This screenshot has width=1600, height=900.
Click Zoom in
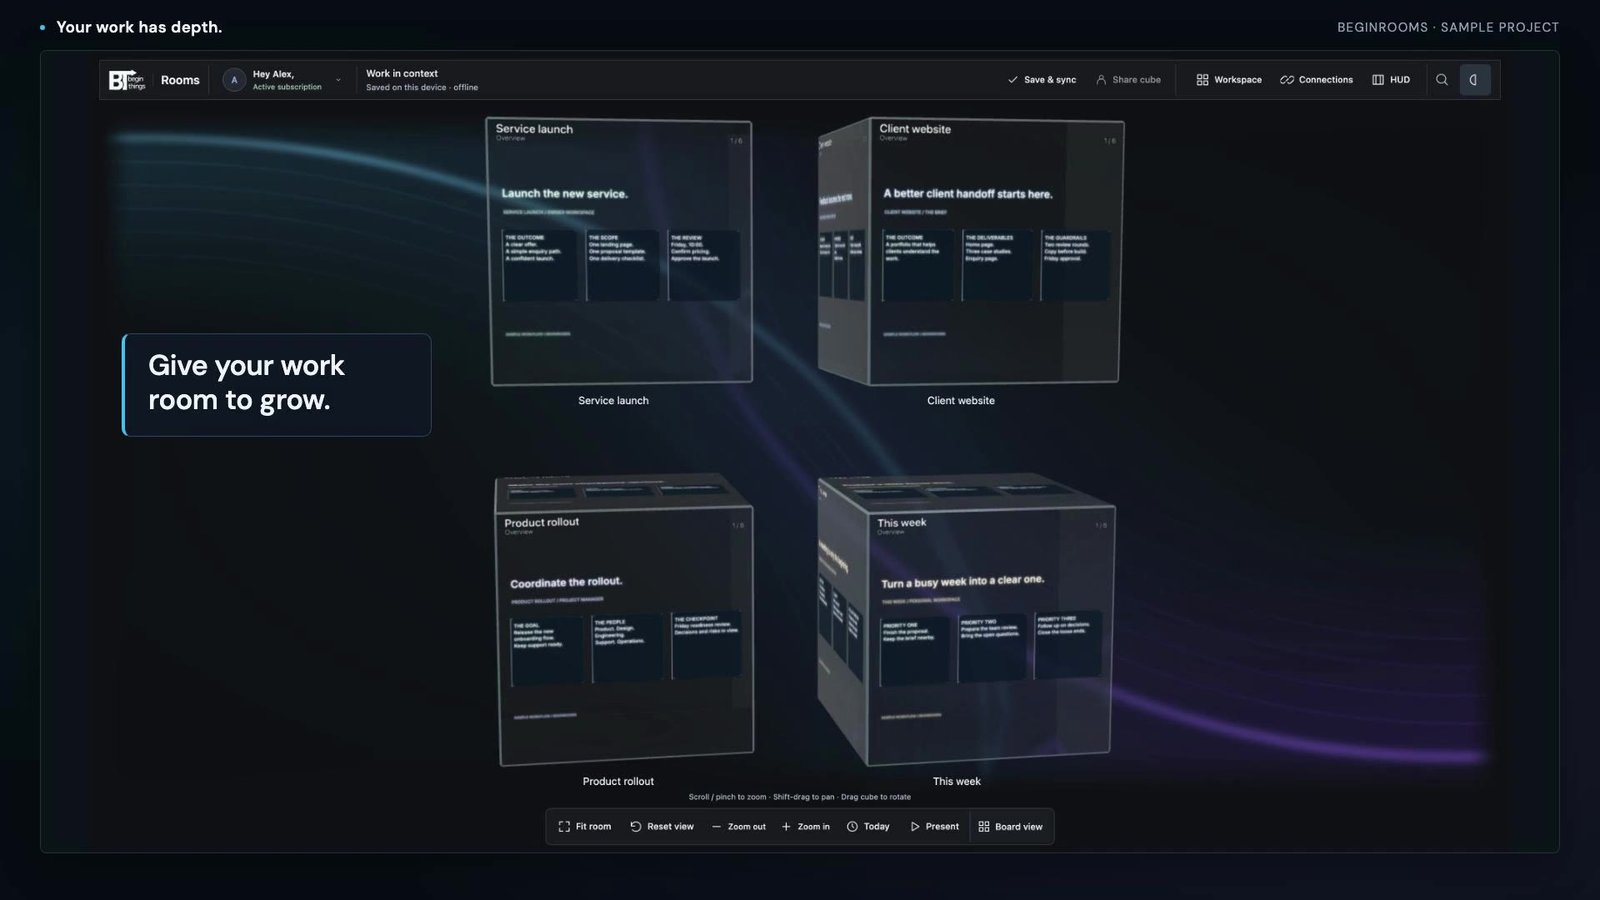point(806,827)
